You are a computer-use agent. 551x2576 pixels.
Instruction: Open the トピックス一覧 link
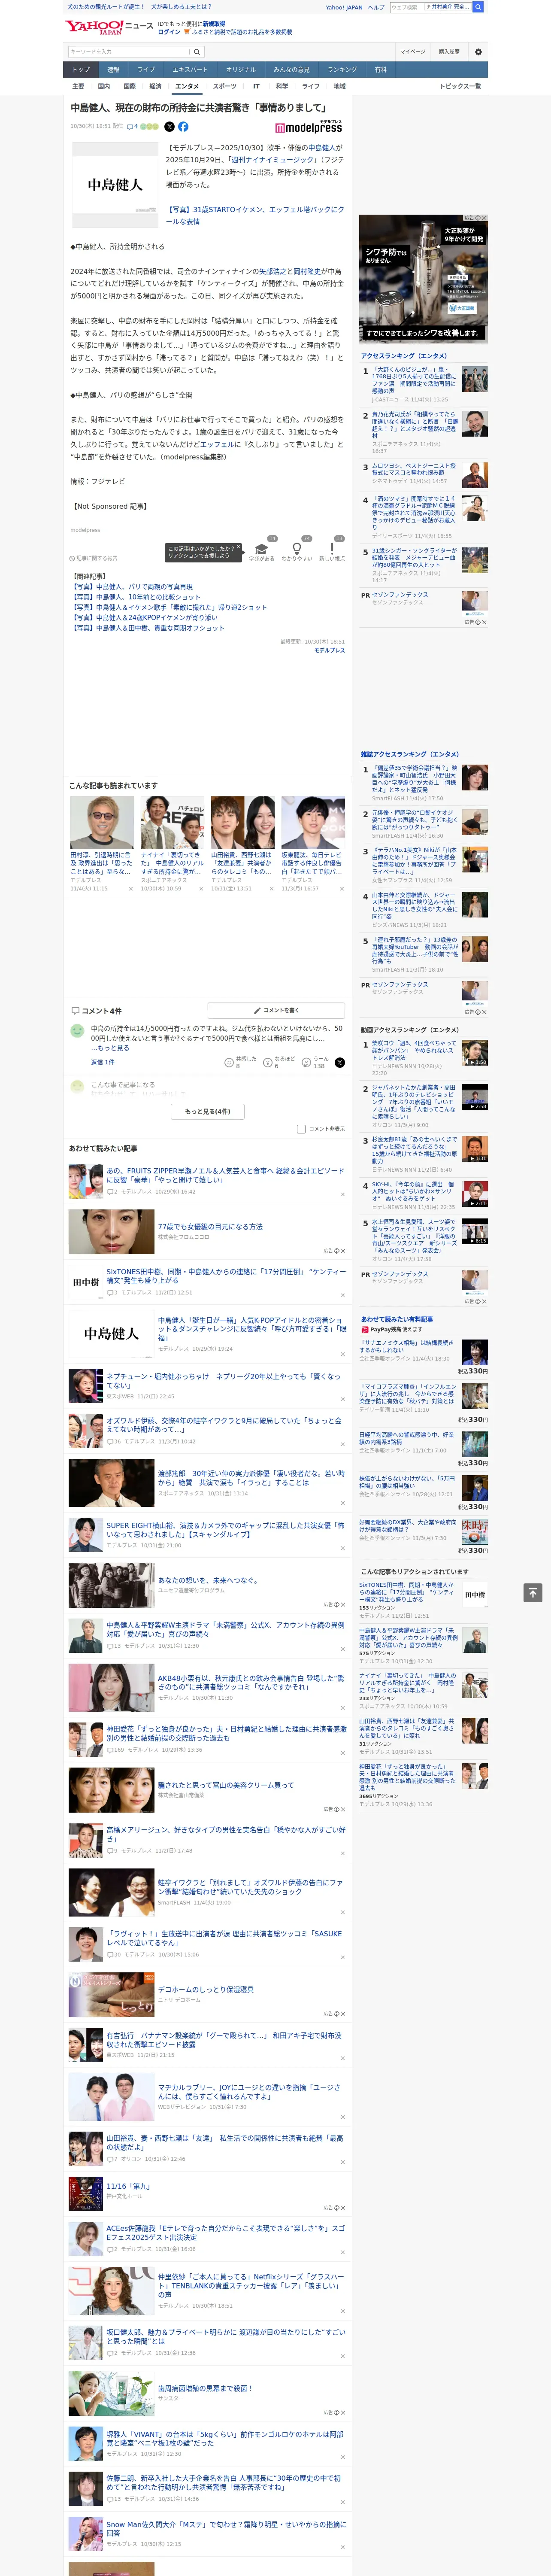460,86
